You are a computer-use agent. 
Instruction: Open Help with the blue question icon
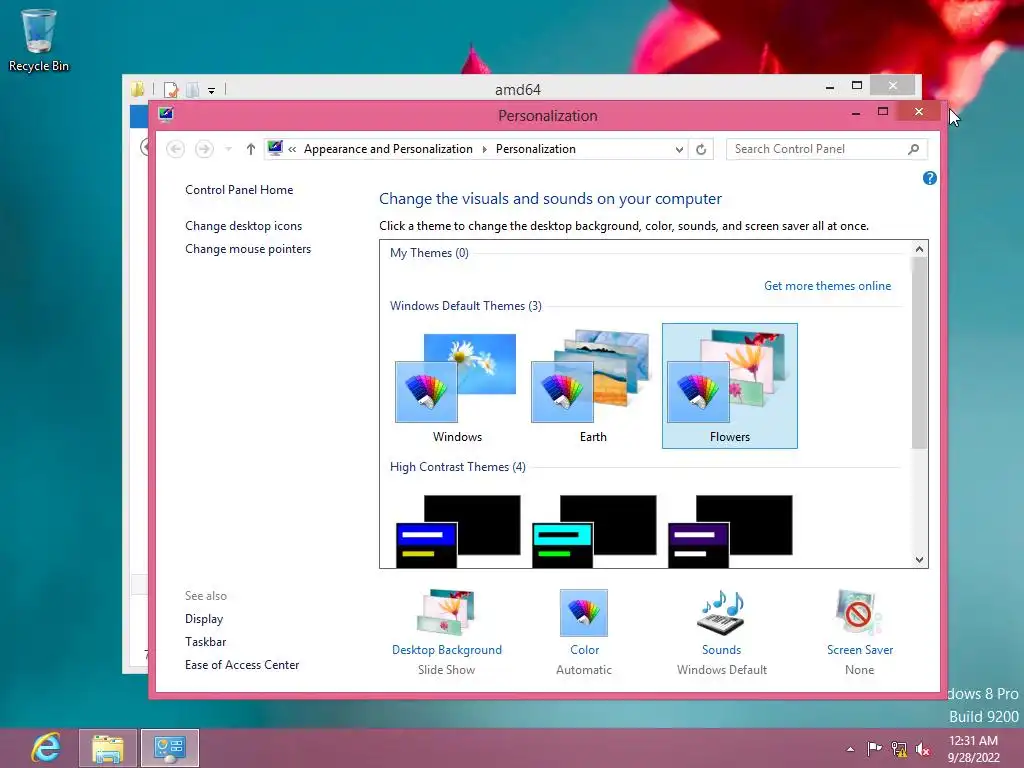click(929, 178)
